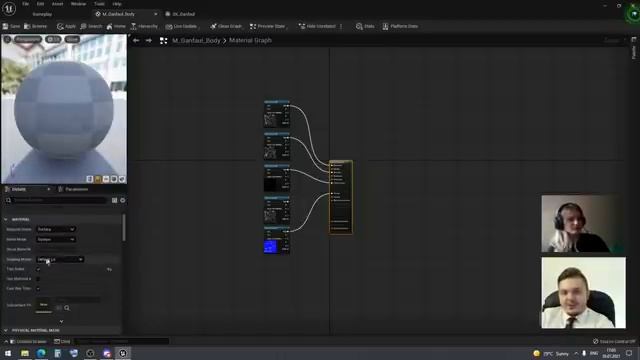Open the Content Drawer
Image resolution: width=640 pixels, height=360 pixels.
pos(29,341)
